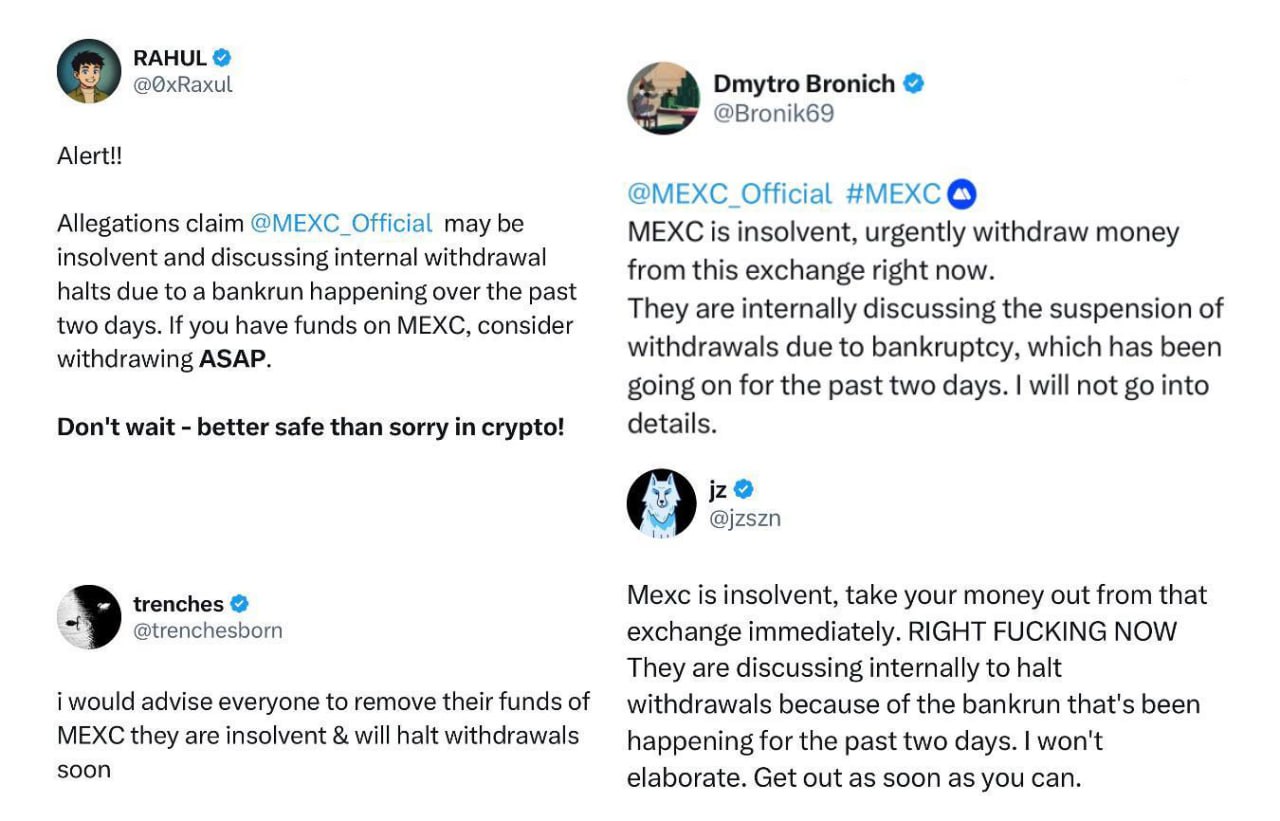Open @MEXC_Official mention in RAHUL's tweet
This screenshot has height=821, width=1280.
340,223
